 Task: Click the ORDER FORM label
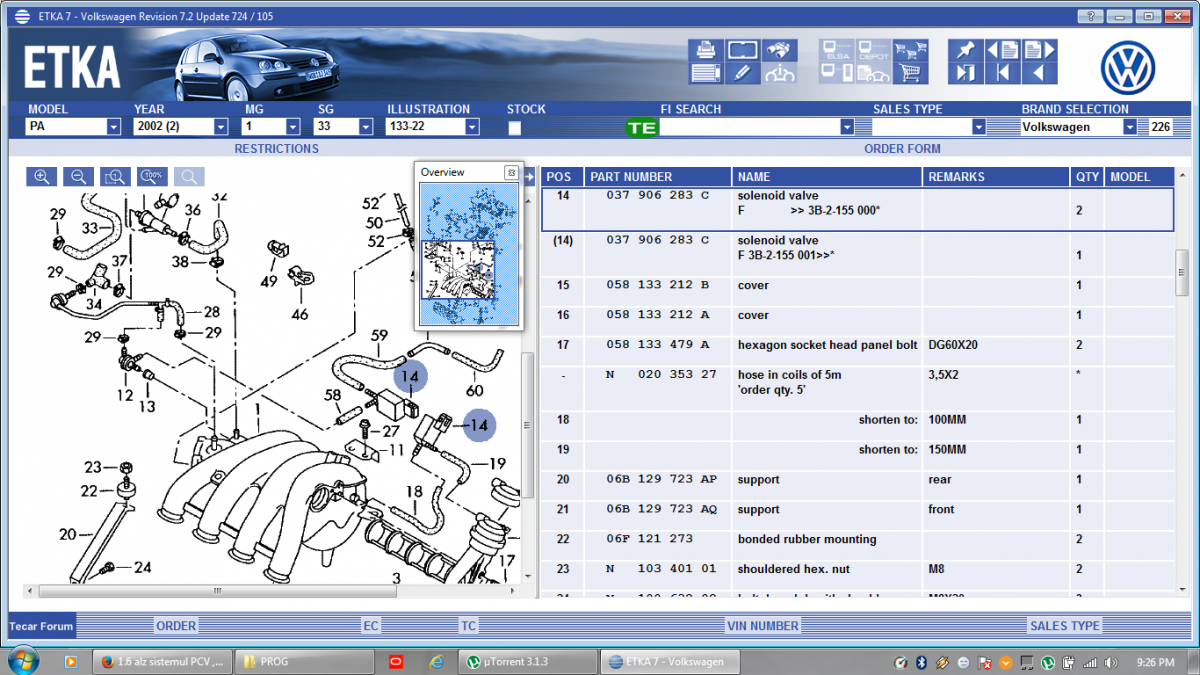[x=902, y=149]
